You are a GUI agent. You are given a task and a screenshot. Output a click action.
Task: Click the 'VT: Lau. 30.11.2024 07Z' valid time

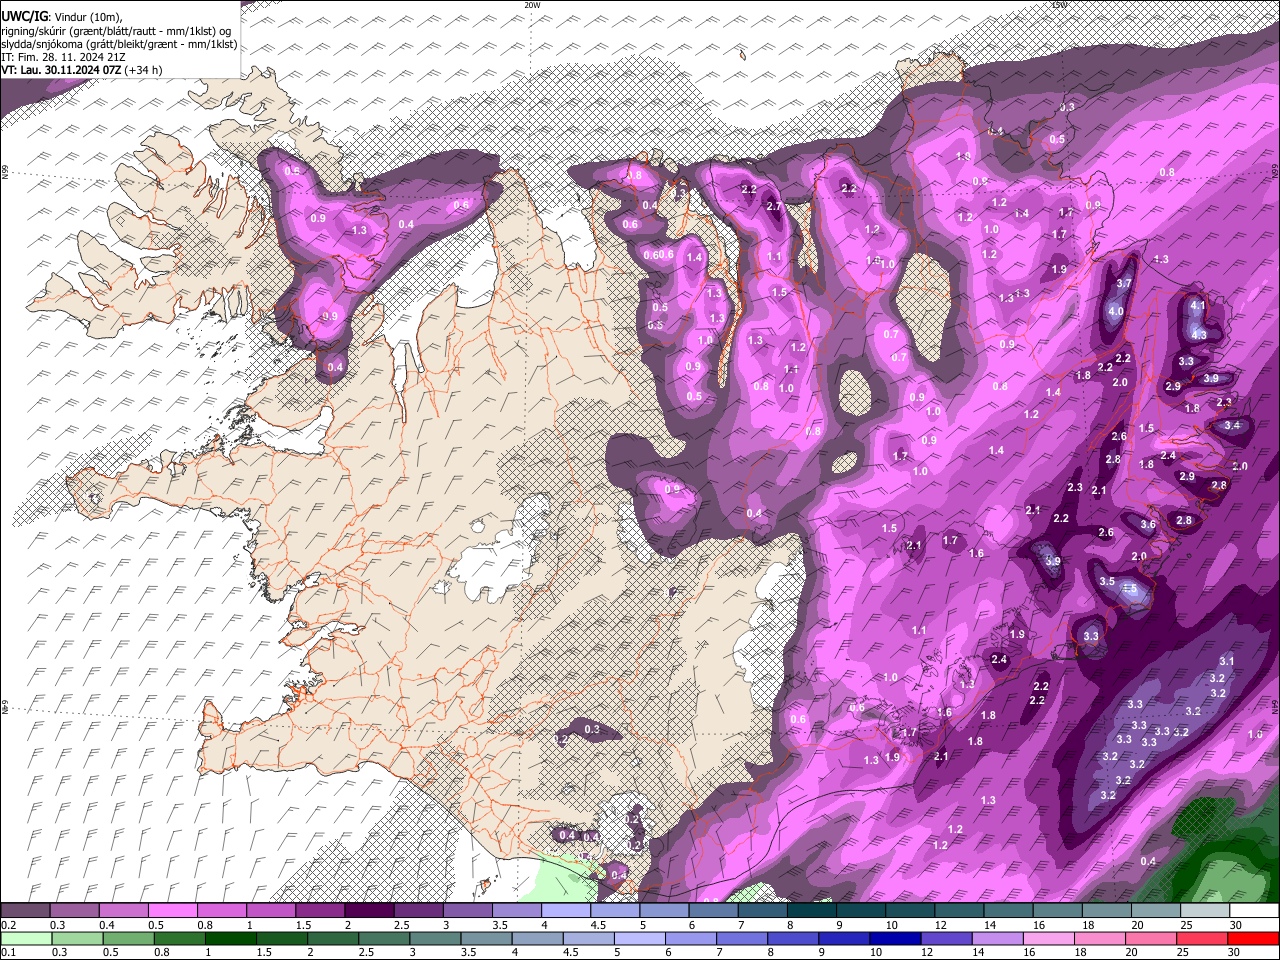[x=62, y=70]
